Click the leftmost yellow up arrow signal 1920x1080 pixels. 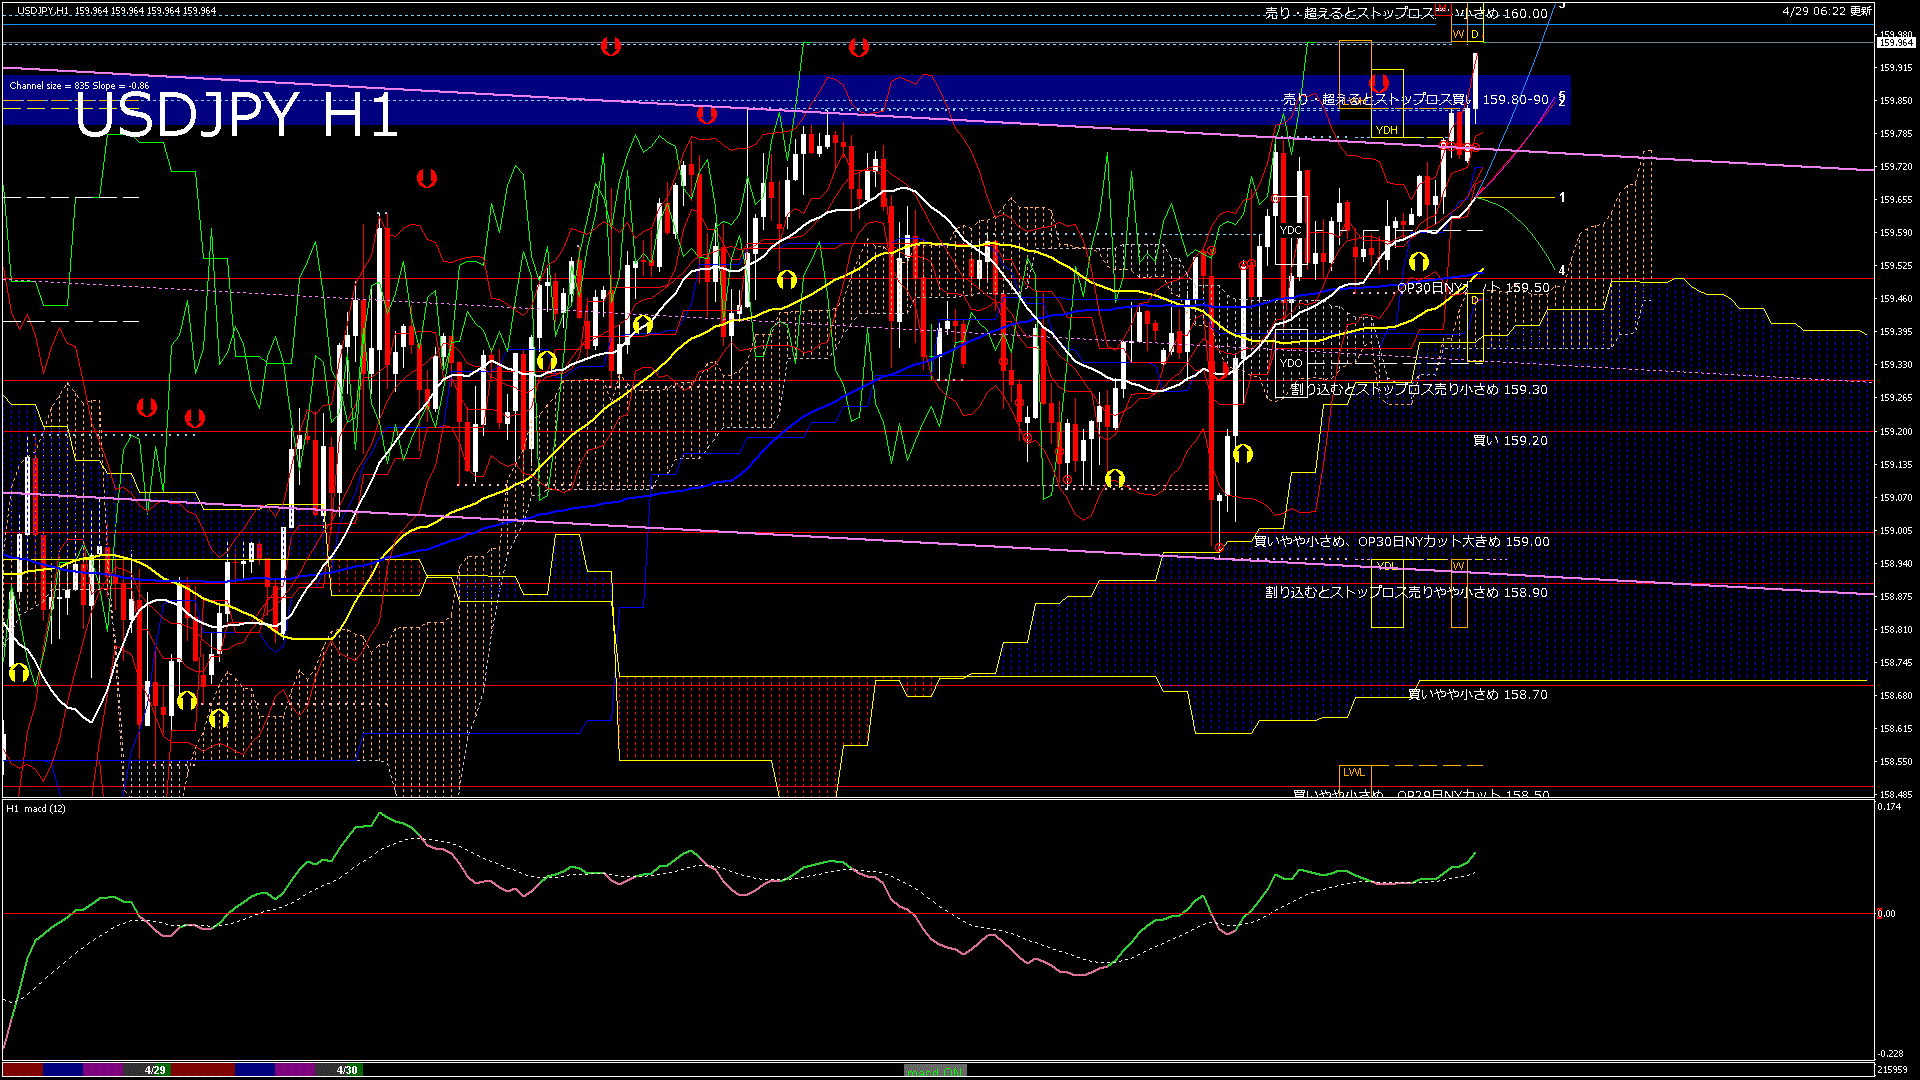(x=18, y=673)
